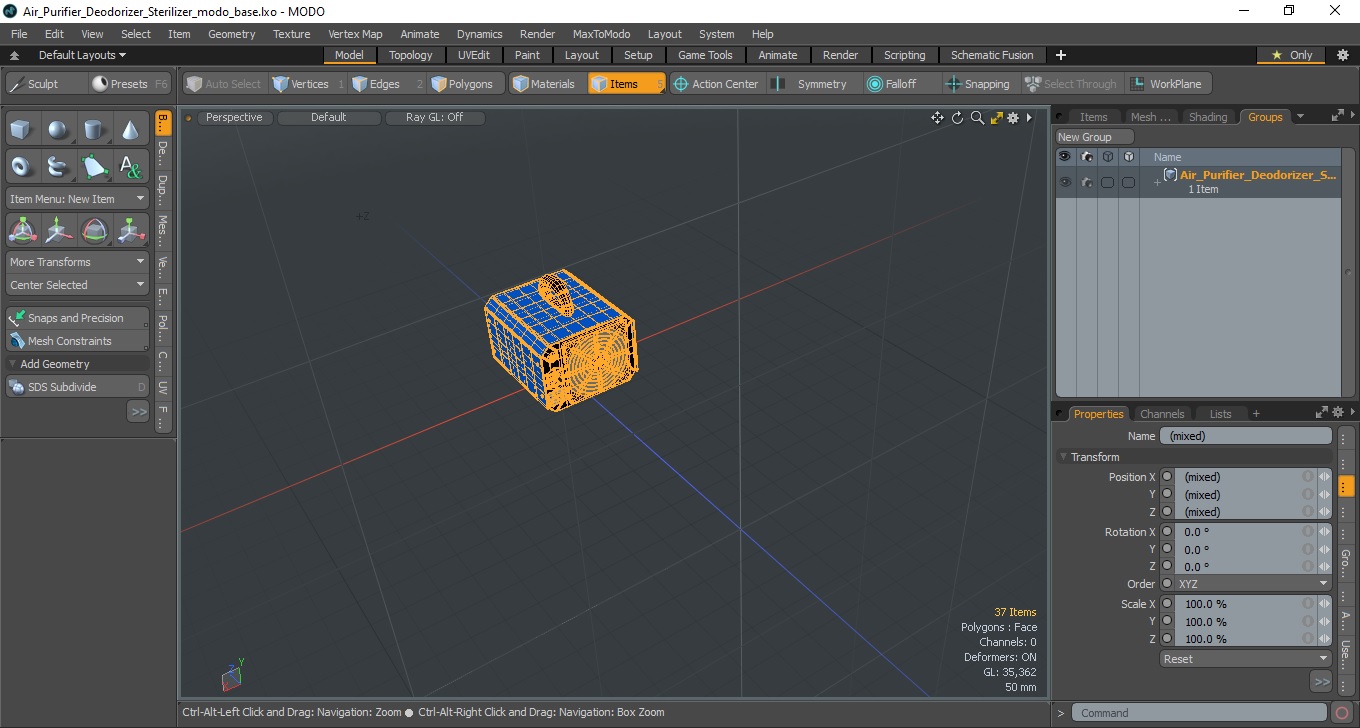Click Ray GL: Off button

click(434, 117)
